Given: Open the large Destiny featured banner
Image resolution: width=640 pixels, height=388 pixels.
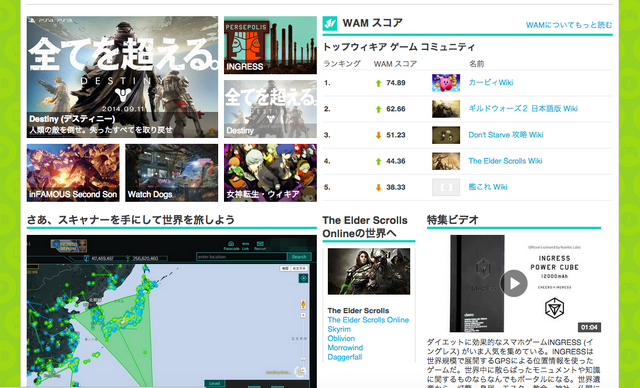Looking at the screenshot, I should pyautogui.click(x=122, y=77).
